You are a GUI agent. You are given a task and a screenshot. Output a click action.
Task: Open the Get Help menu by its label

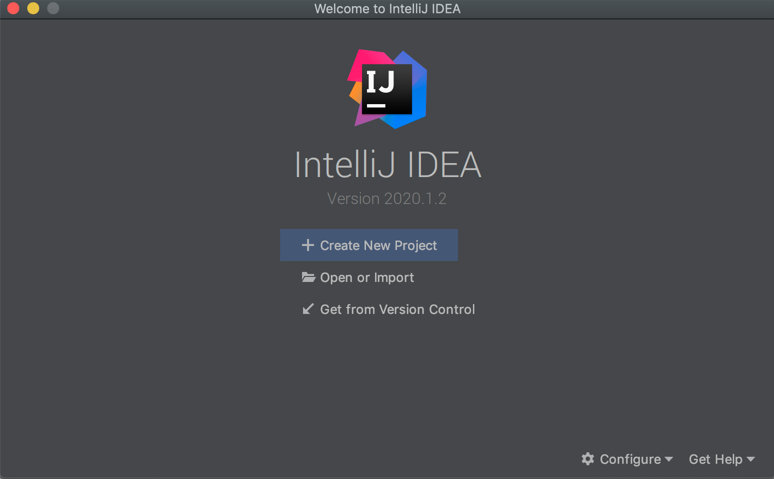(715, 459)
